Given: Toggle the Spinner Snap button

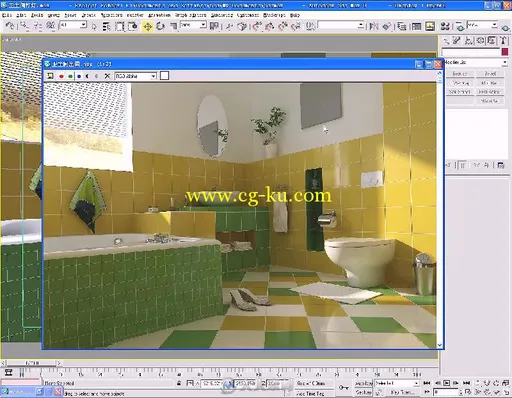Looking at the screenshot, I should 296,26.
